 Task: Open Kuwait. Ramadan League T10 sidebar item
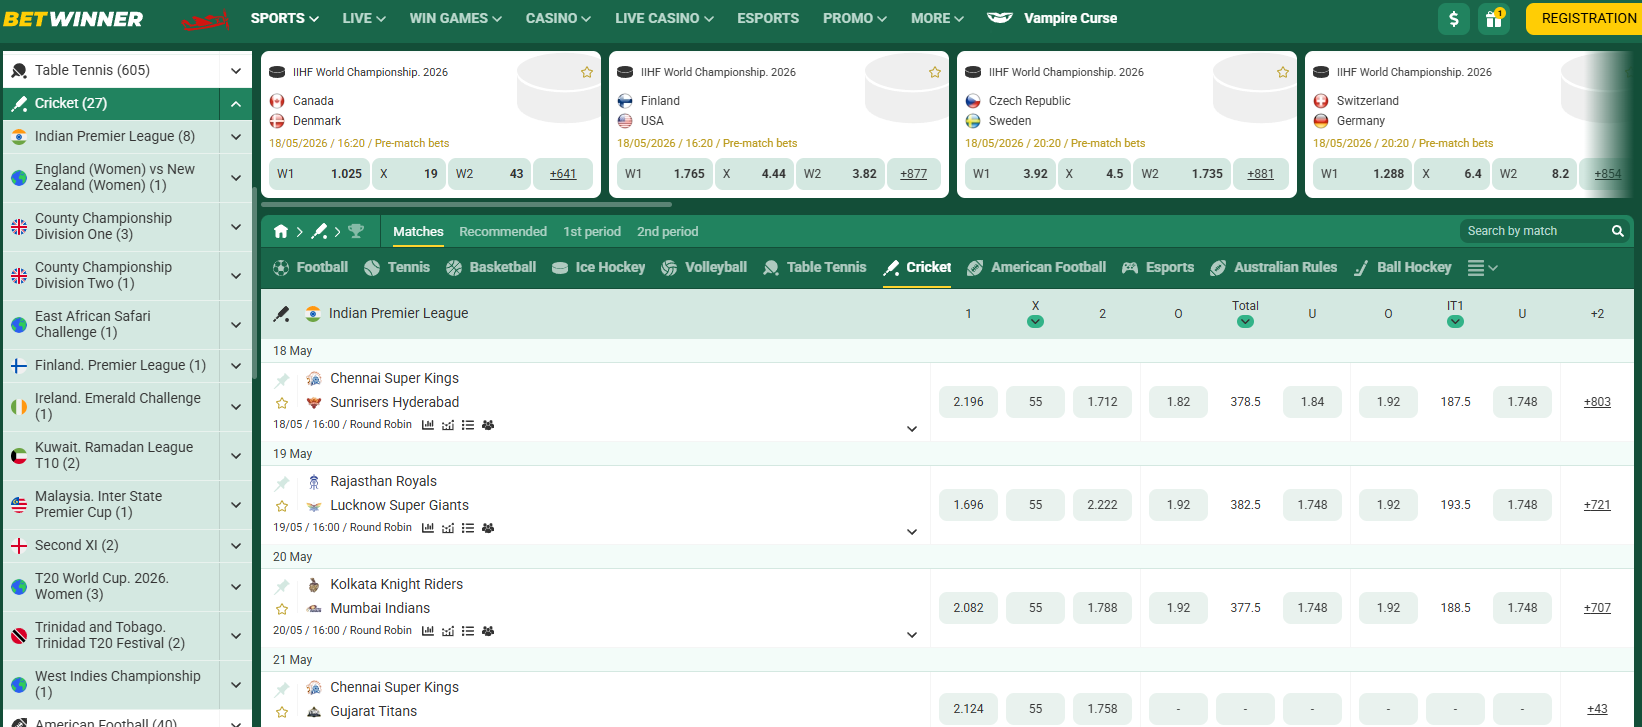click(x=111, y=455)
